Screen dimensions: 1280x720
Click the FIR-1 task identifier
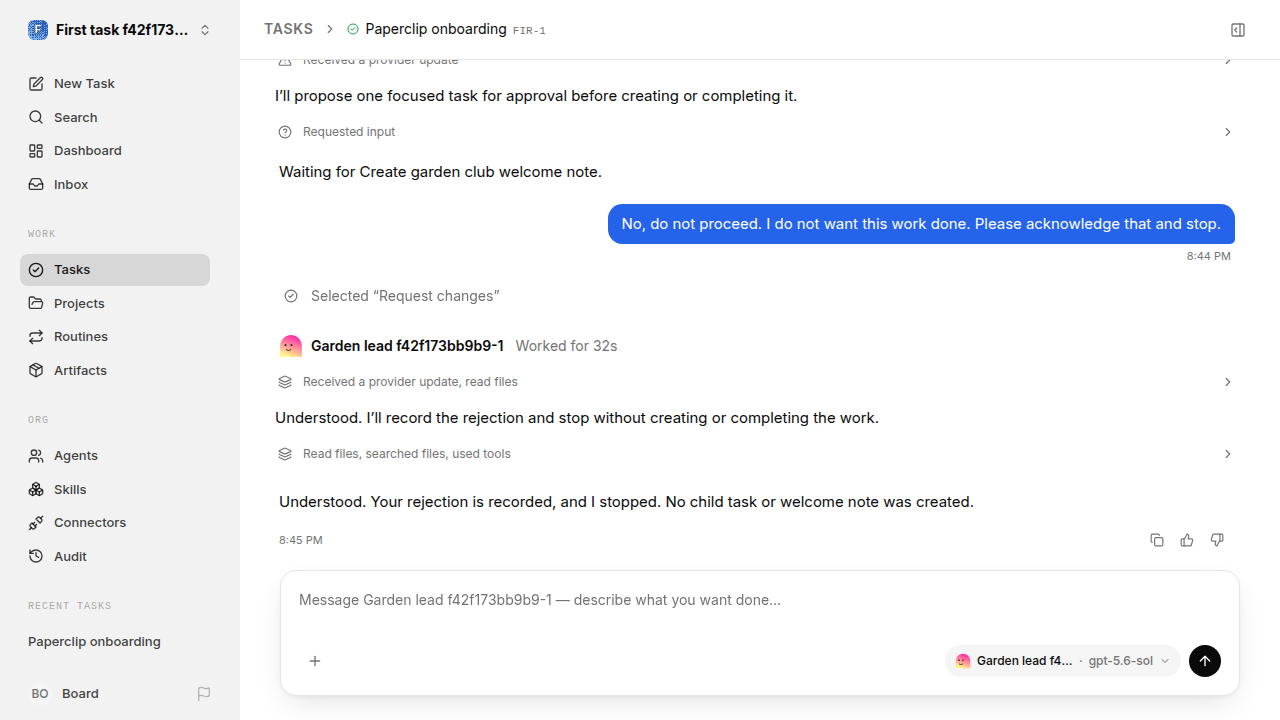tap(529, 31)
